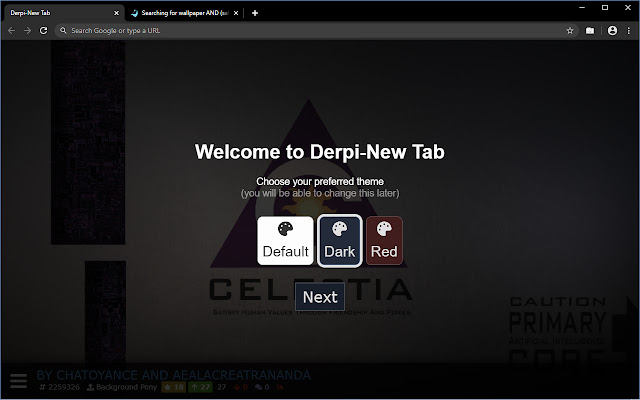Screen dimensions: 640x400
Task: Open the comments count icon
Action: (262, 387)
